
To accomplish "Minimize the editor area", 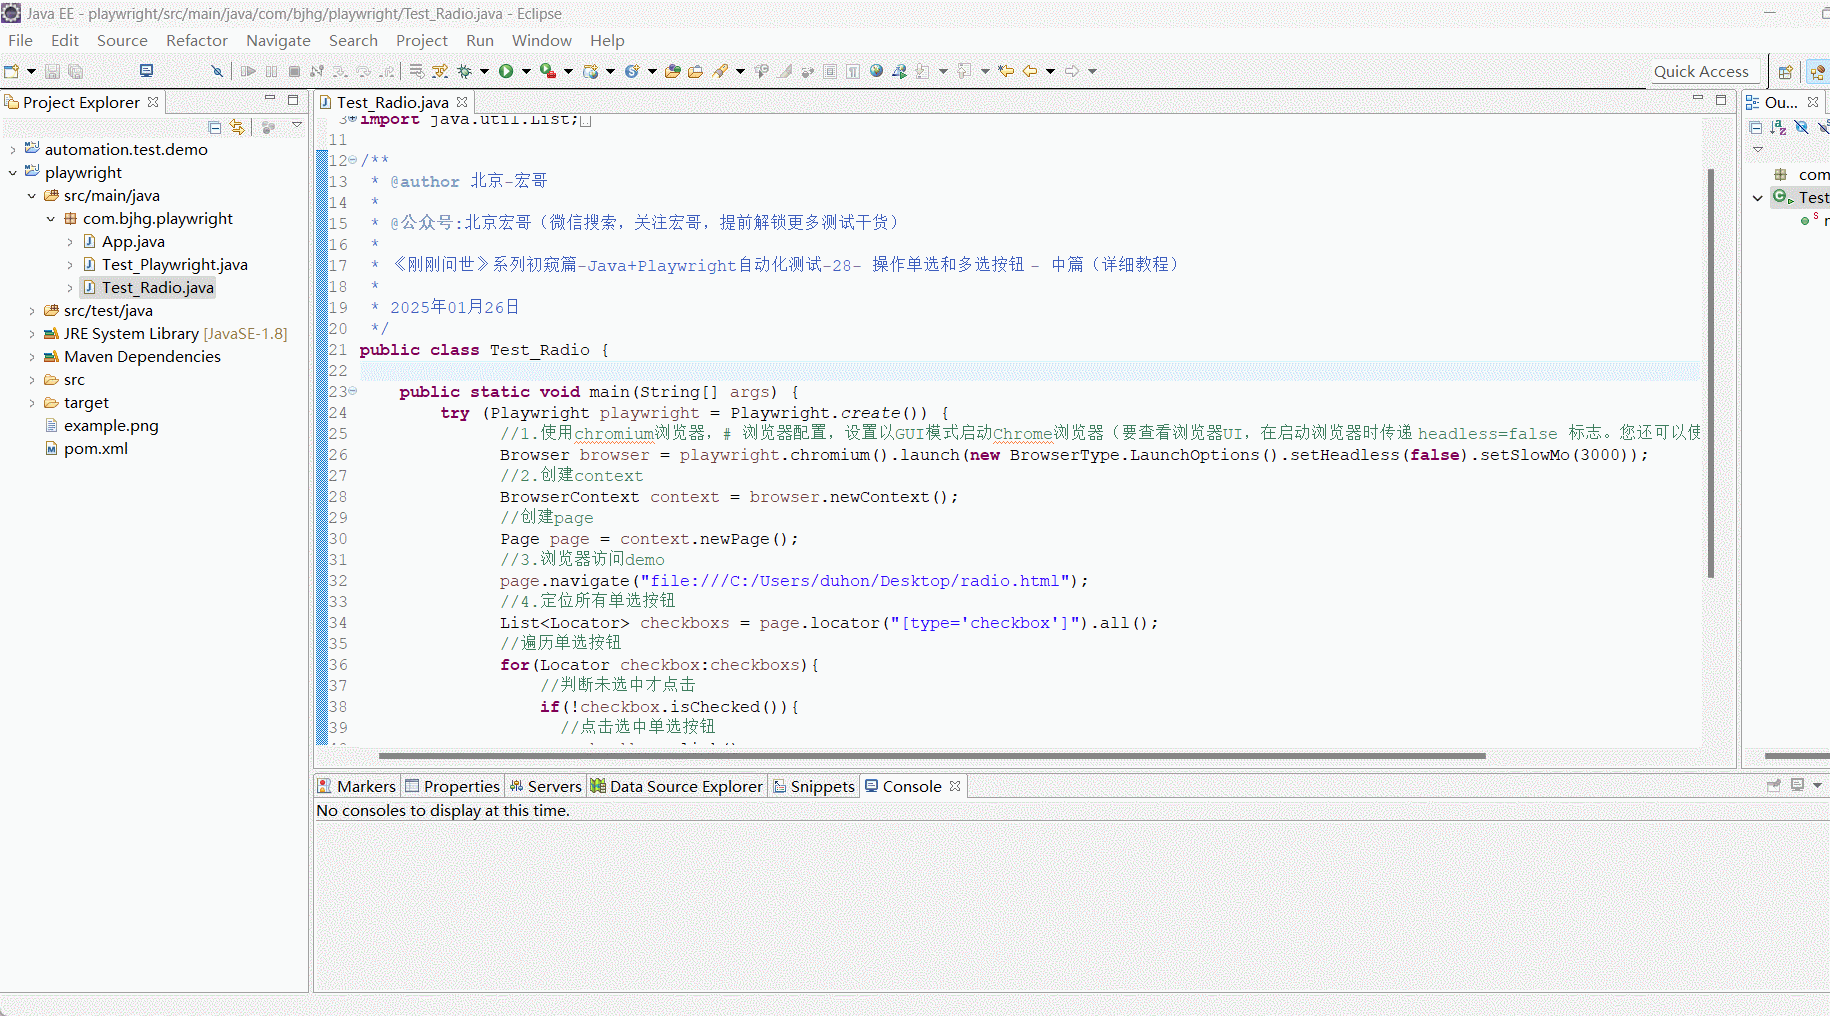I will (x=1697, y=99).
